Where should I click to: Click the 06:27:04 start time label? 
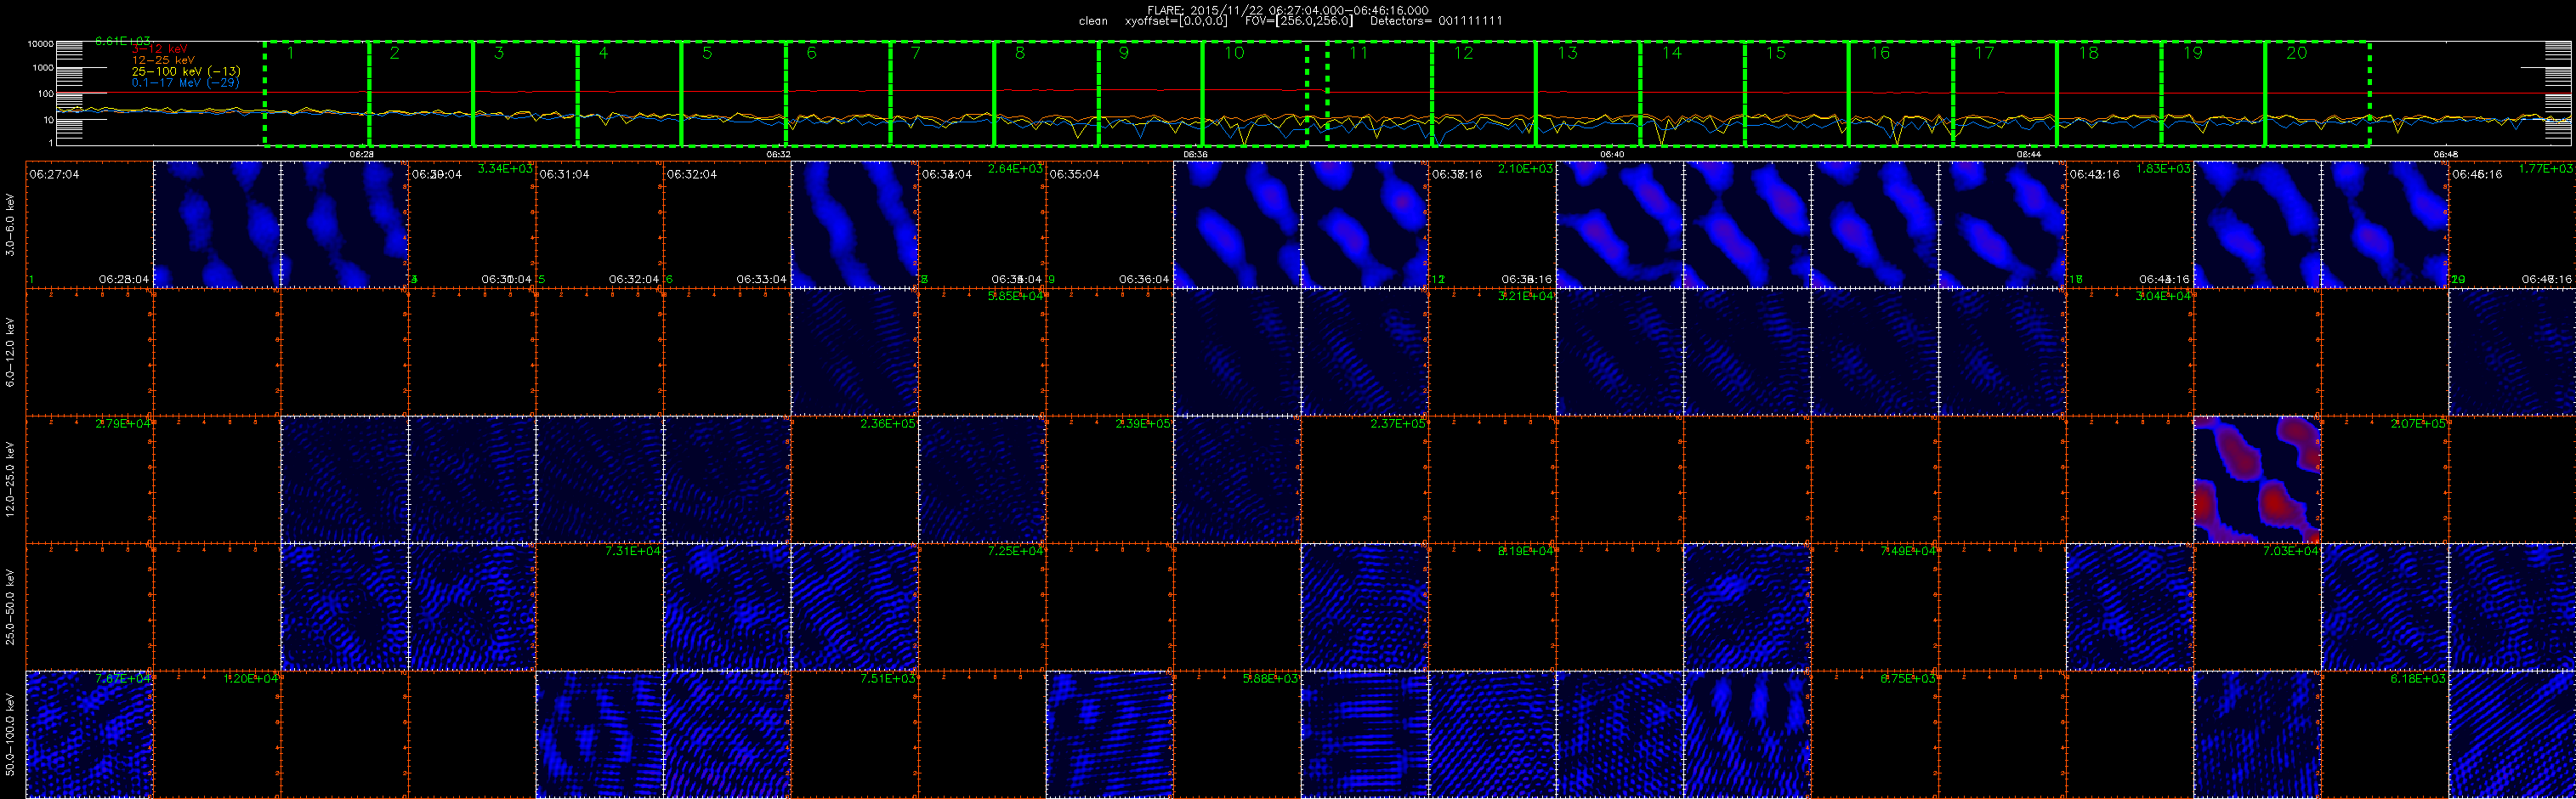54,174
